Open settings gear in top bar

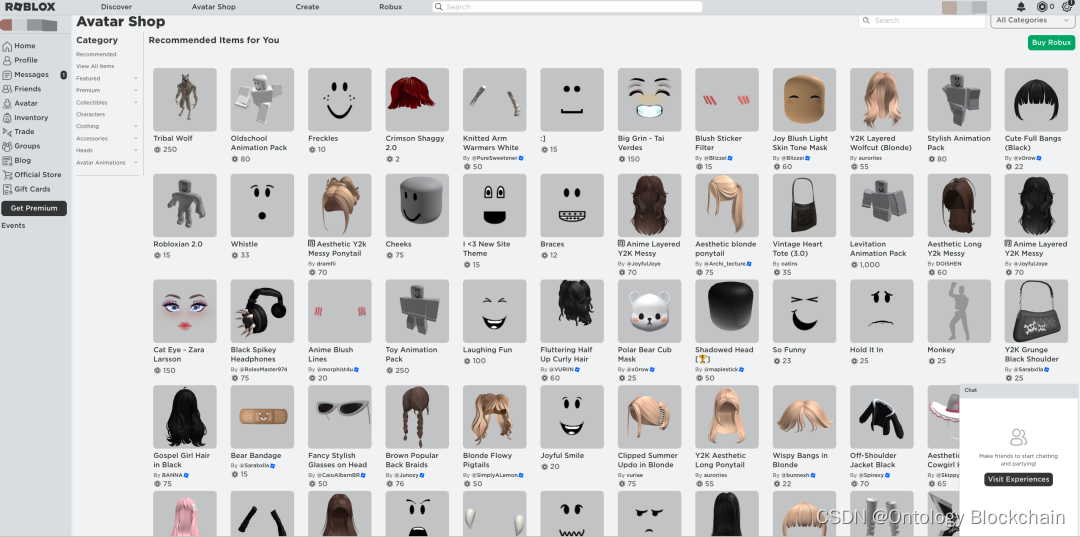(1067, 7)
